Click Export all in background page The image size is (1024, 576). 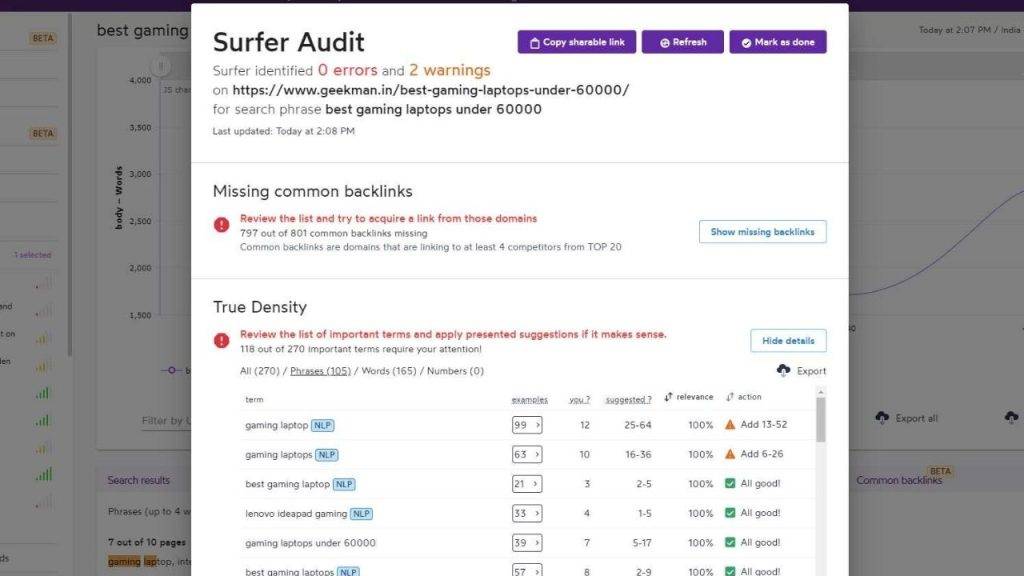tap(906, 418)
